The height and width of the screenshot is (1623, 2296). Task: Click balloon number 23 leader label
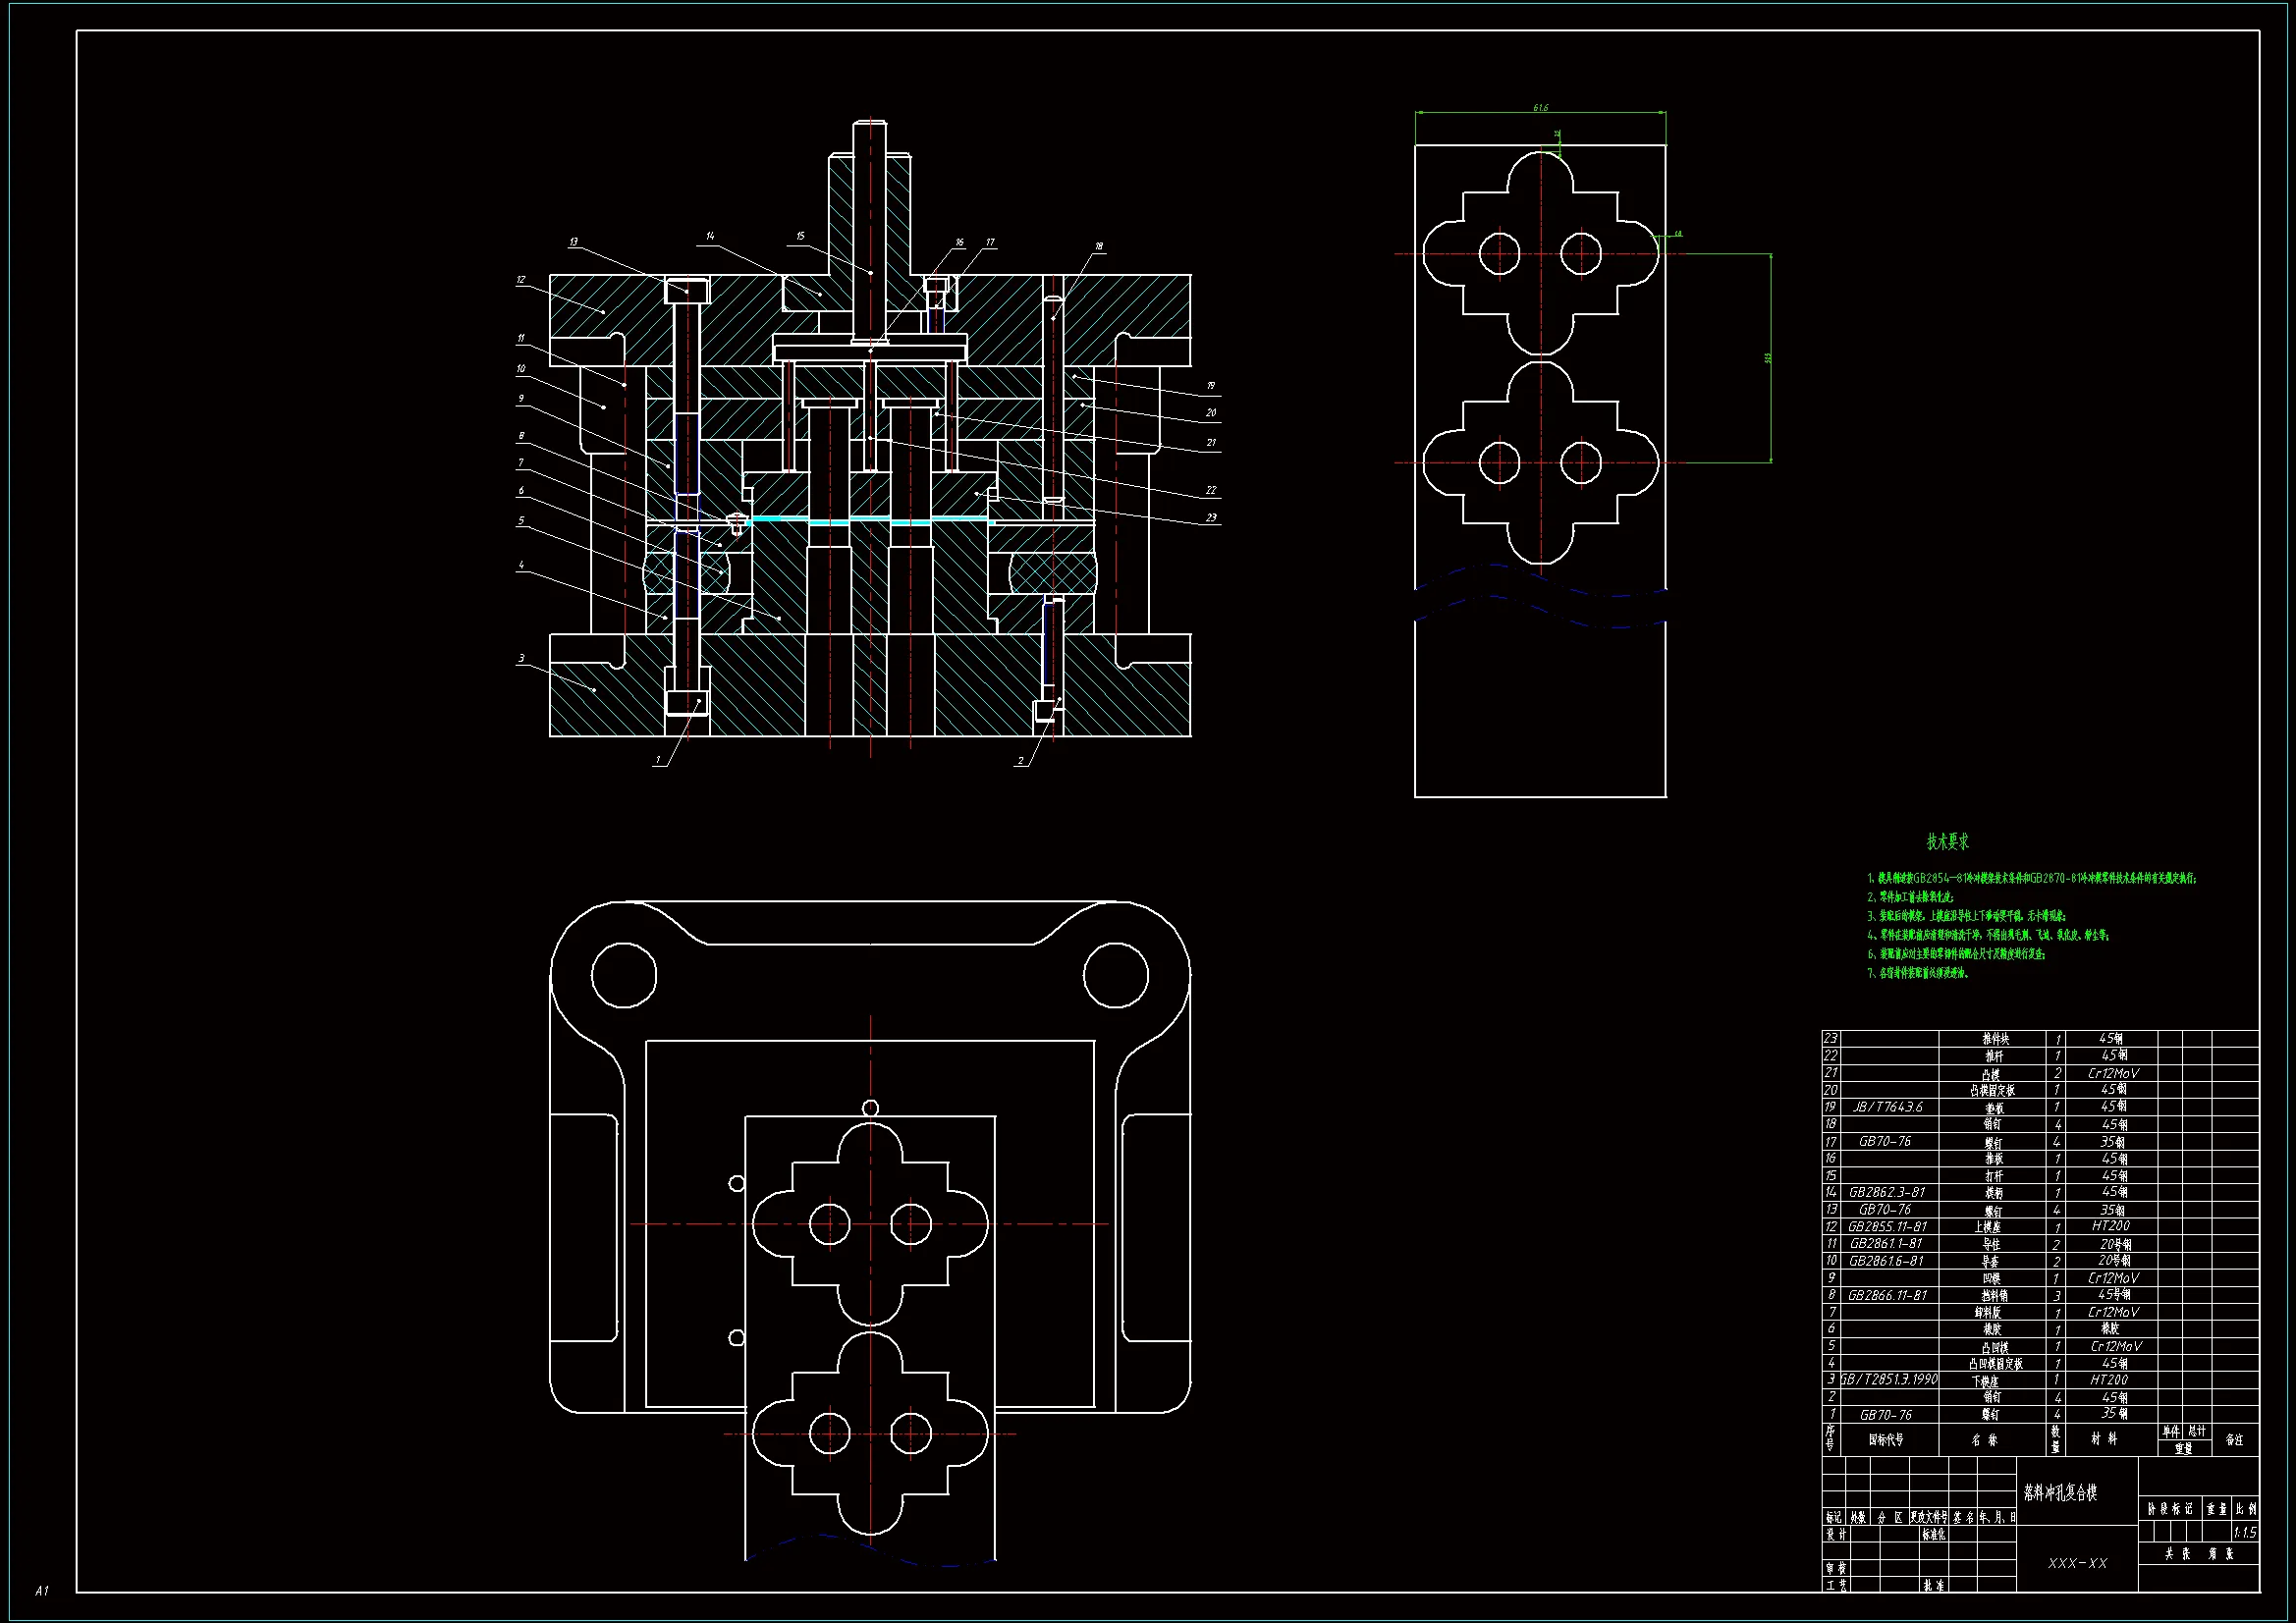pyautogui.click(x=1211, y=517)
